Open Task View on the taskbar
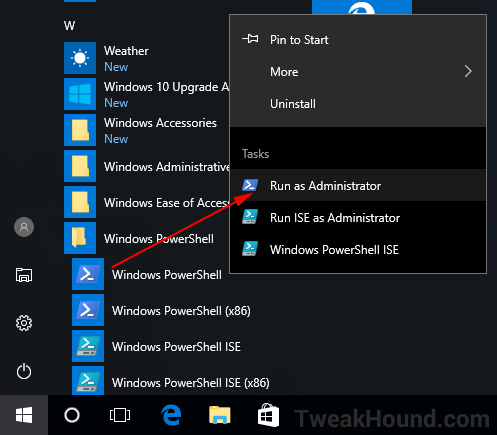The height and width of the screenshot is (435, 497). click(x=120, y=415)
